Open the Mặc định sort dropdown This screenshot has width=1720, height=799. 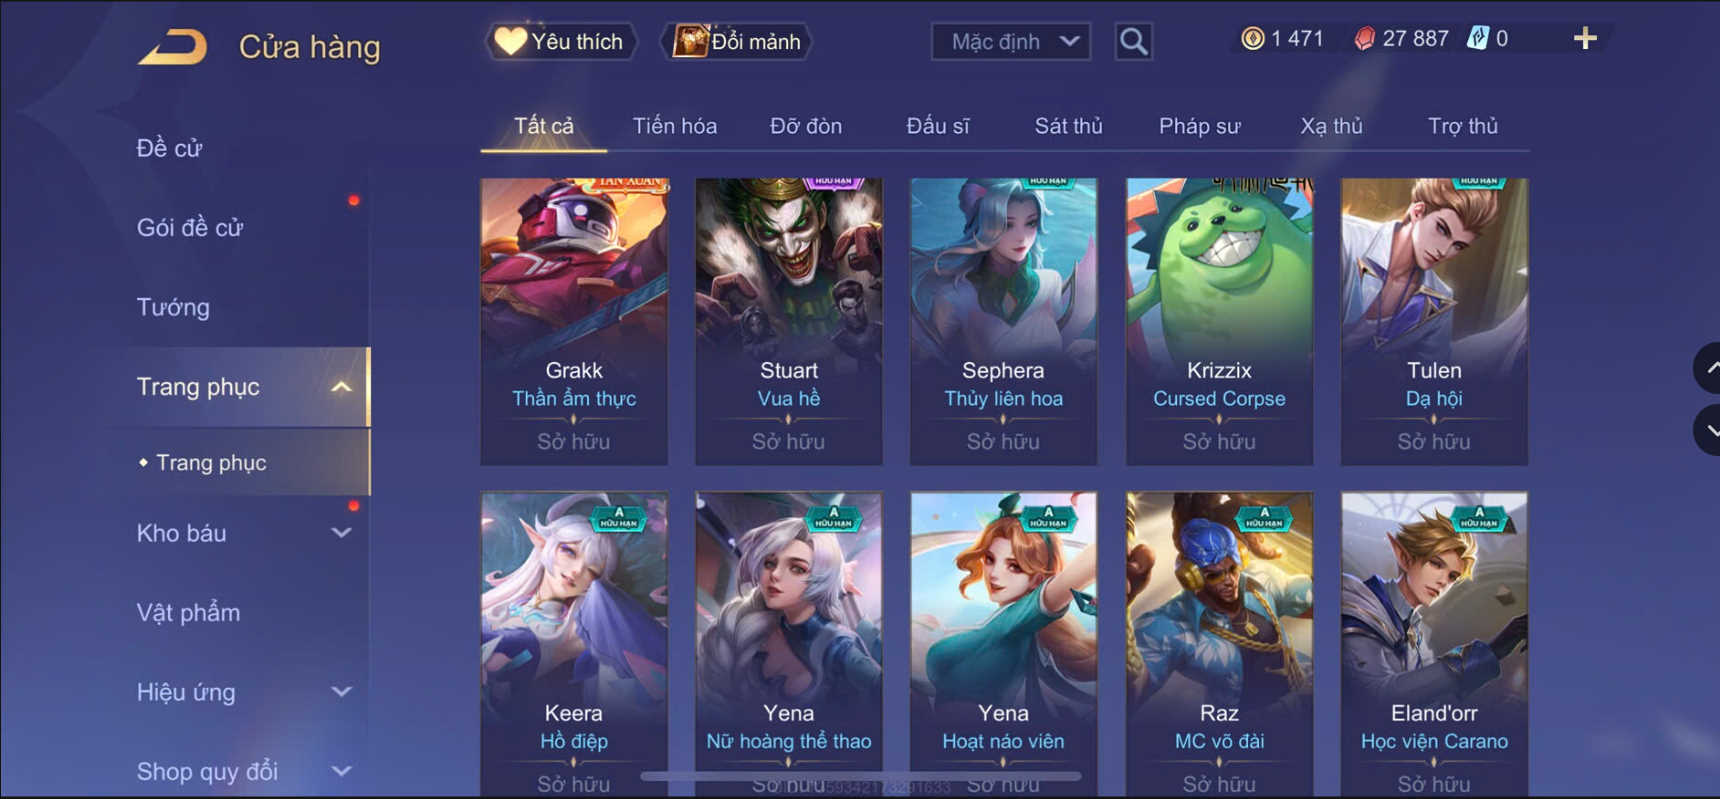pos(1011,42)
